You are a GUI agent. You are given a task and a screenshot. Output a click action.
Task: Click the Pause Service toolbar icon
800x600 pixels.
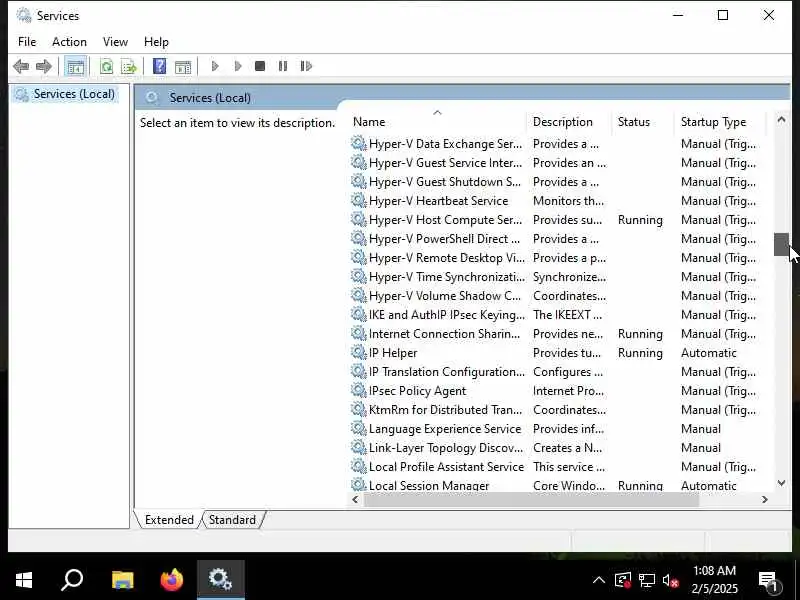tap(283, 66)
